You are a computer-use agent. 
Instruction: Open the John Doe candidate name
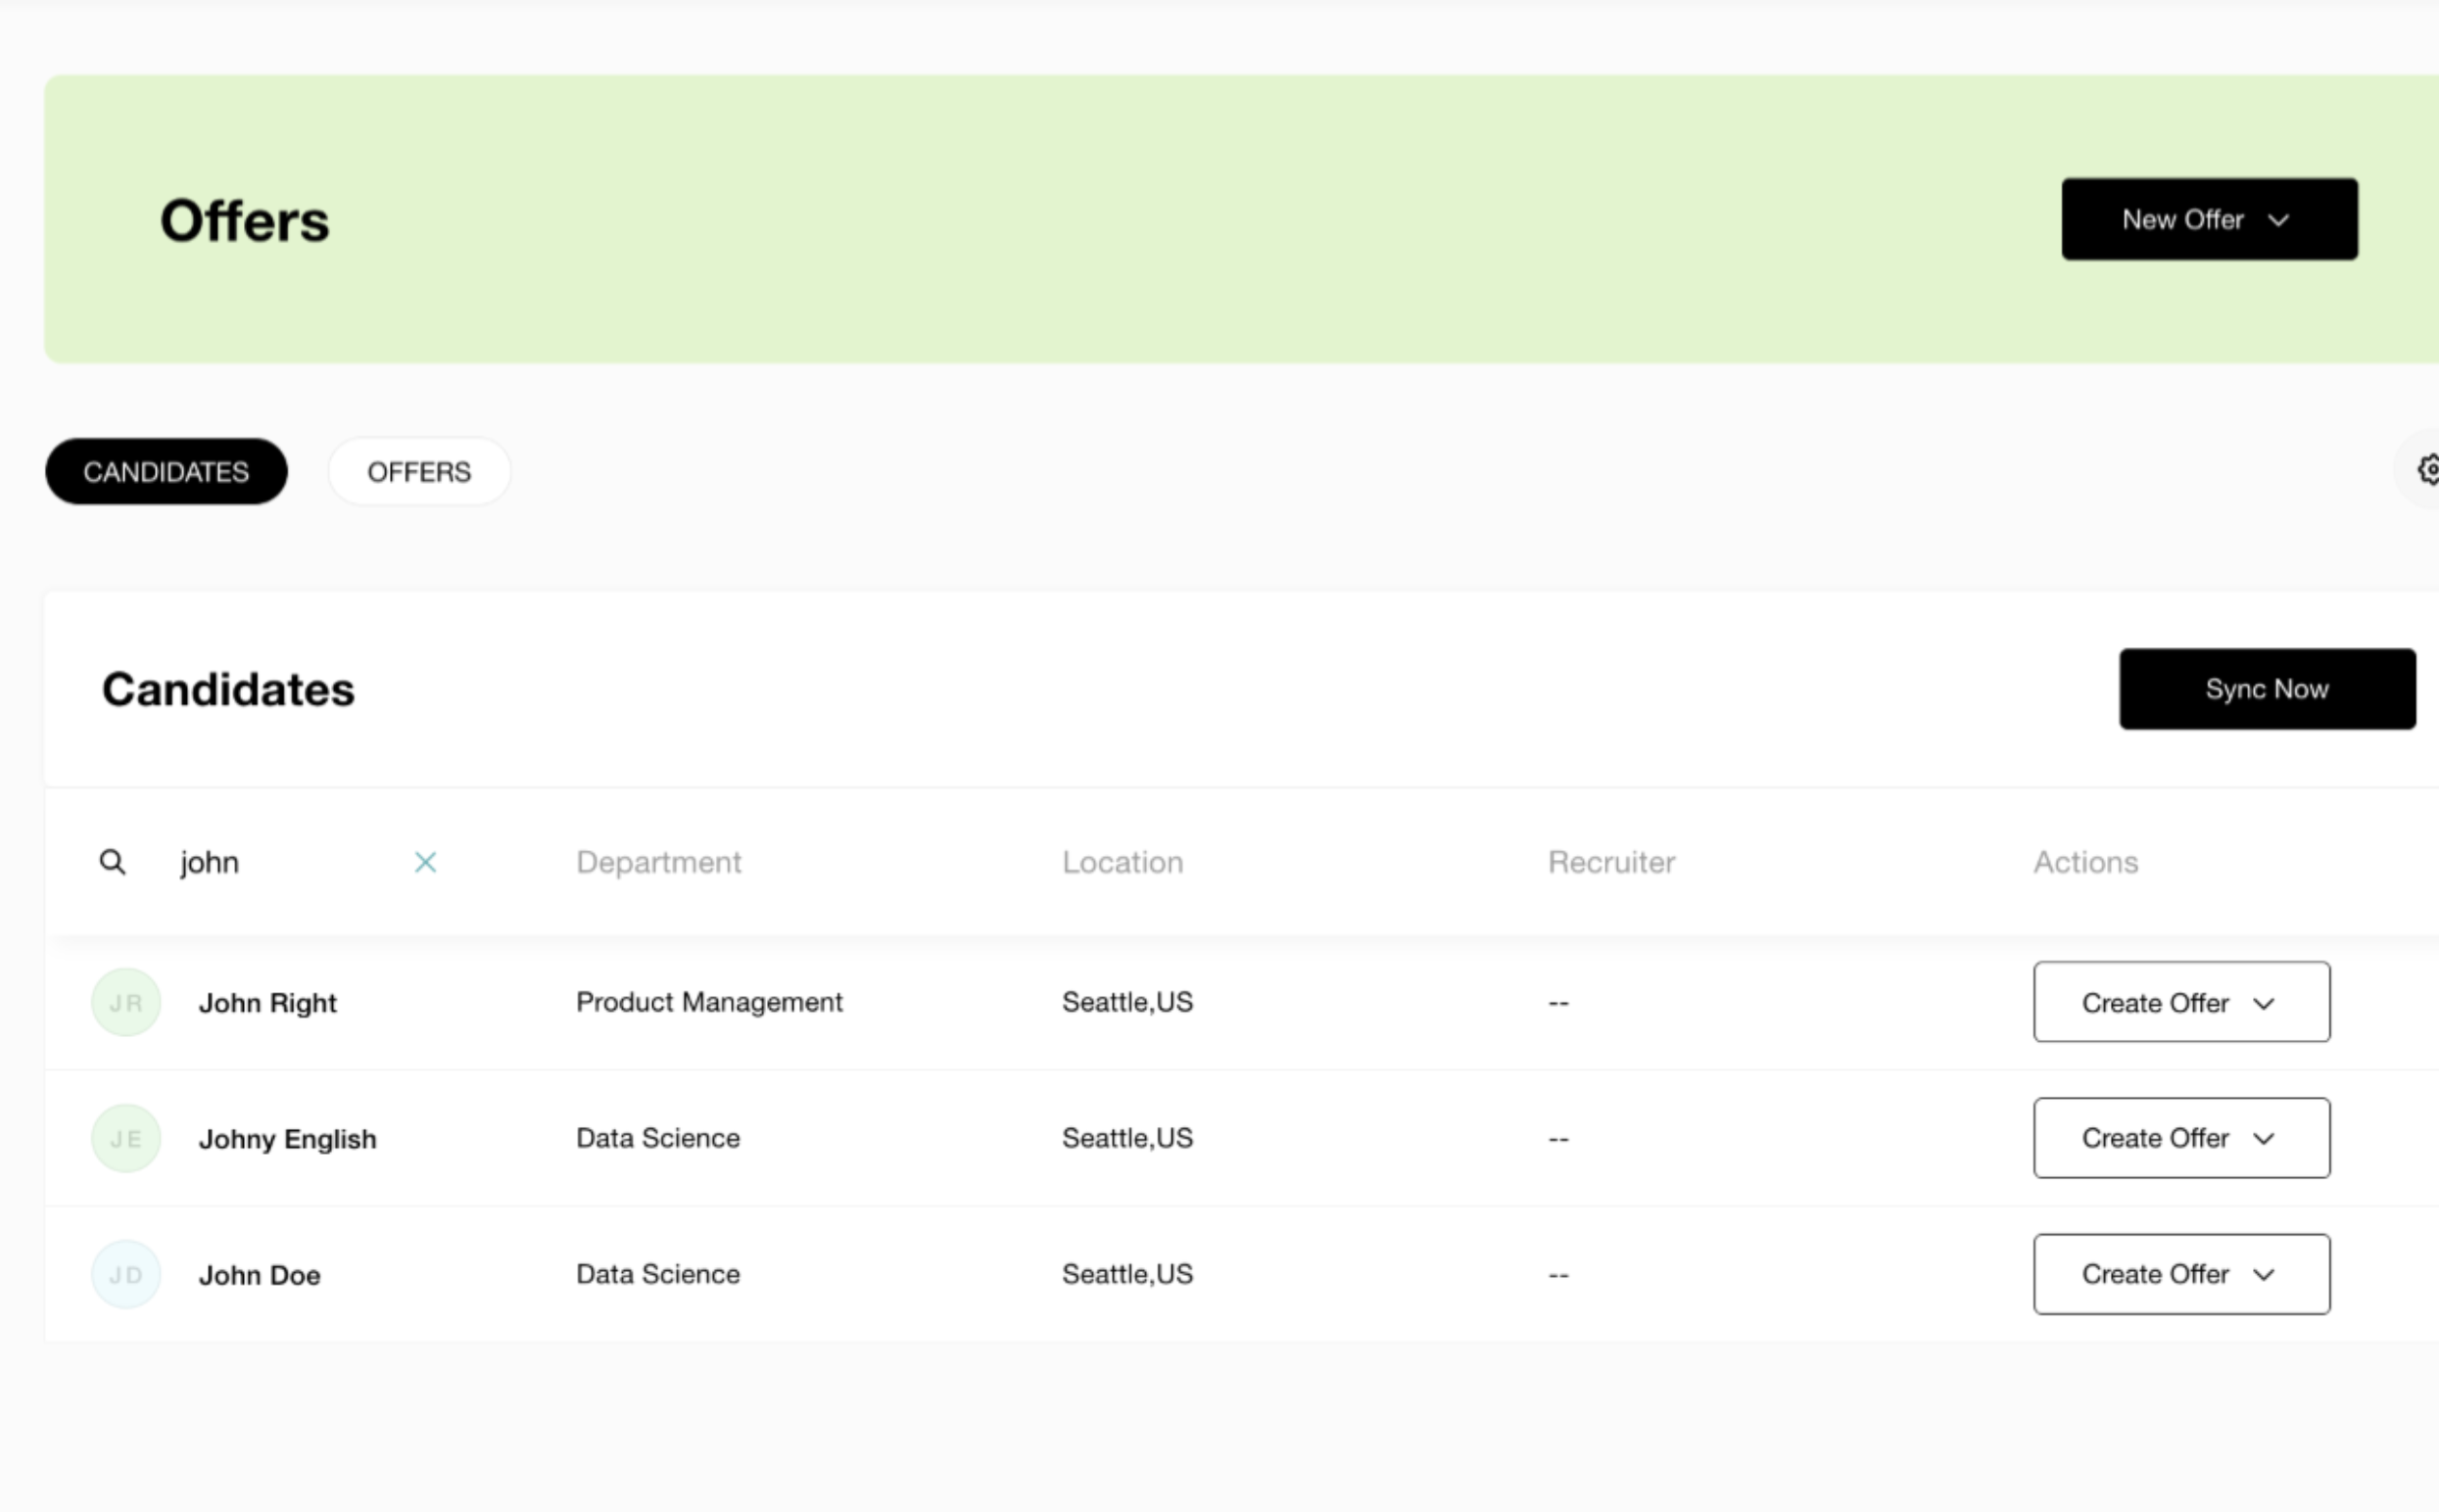[x=259, y=1275]
